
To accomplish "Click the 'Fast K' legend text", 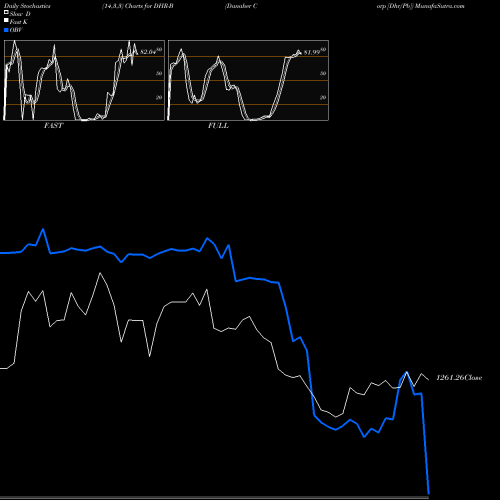I will pos(19,22).
